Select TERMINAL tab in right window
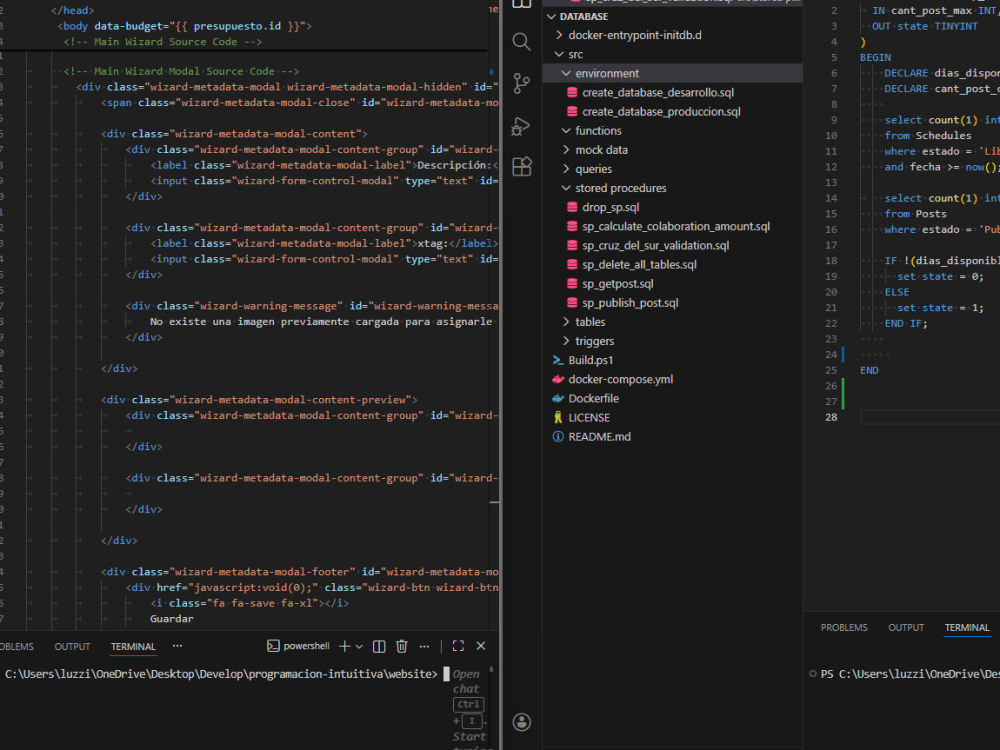 click(x=967, y=628)
